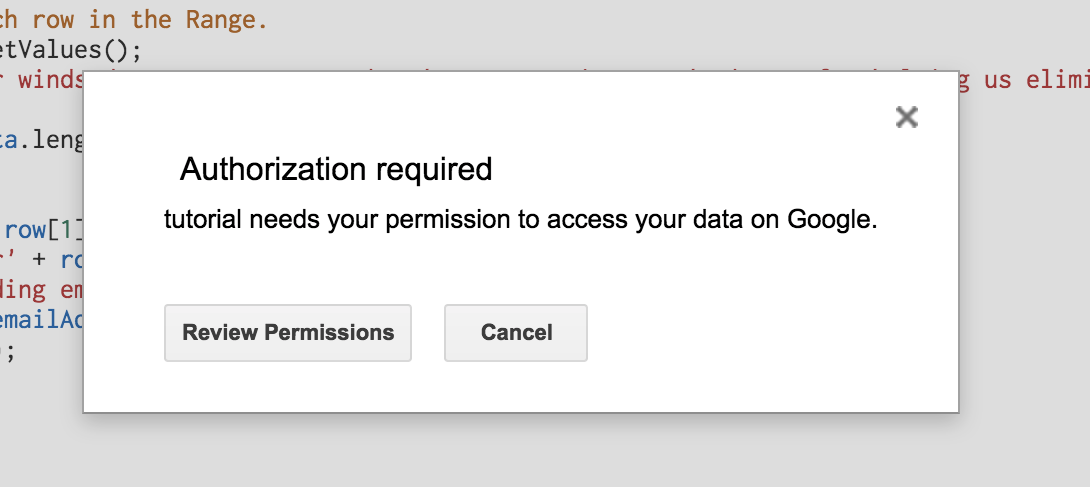Click the 'ding em' comment fragment
The image size is (1090, 487).
[40, 291]
